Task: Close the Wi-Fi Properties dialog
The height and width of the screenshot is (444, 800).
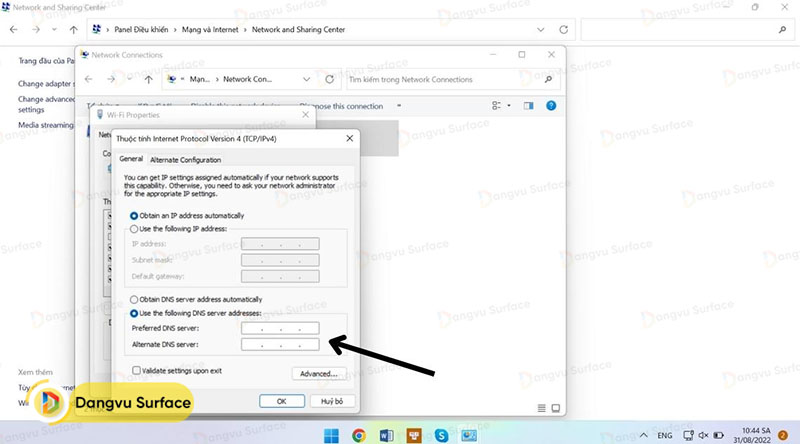Action: [305, 115]
